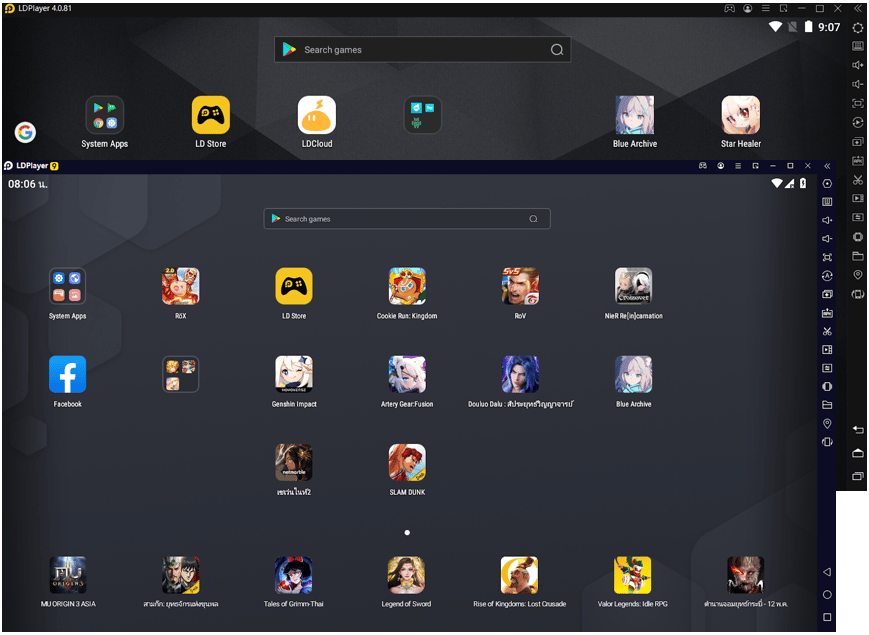Image resolution: width=869 pixels, height=635 pixels.
Task: Click volume down in LDPlayer 4 sidebar
Action: (x=858, y=84)
